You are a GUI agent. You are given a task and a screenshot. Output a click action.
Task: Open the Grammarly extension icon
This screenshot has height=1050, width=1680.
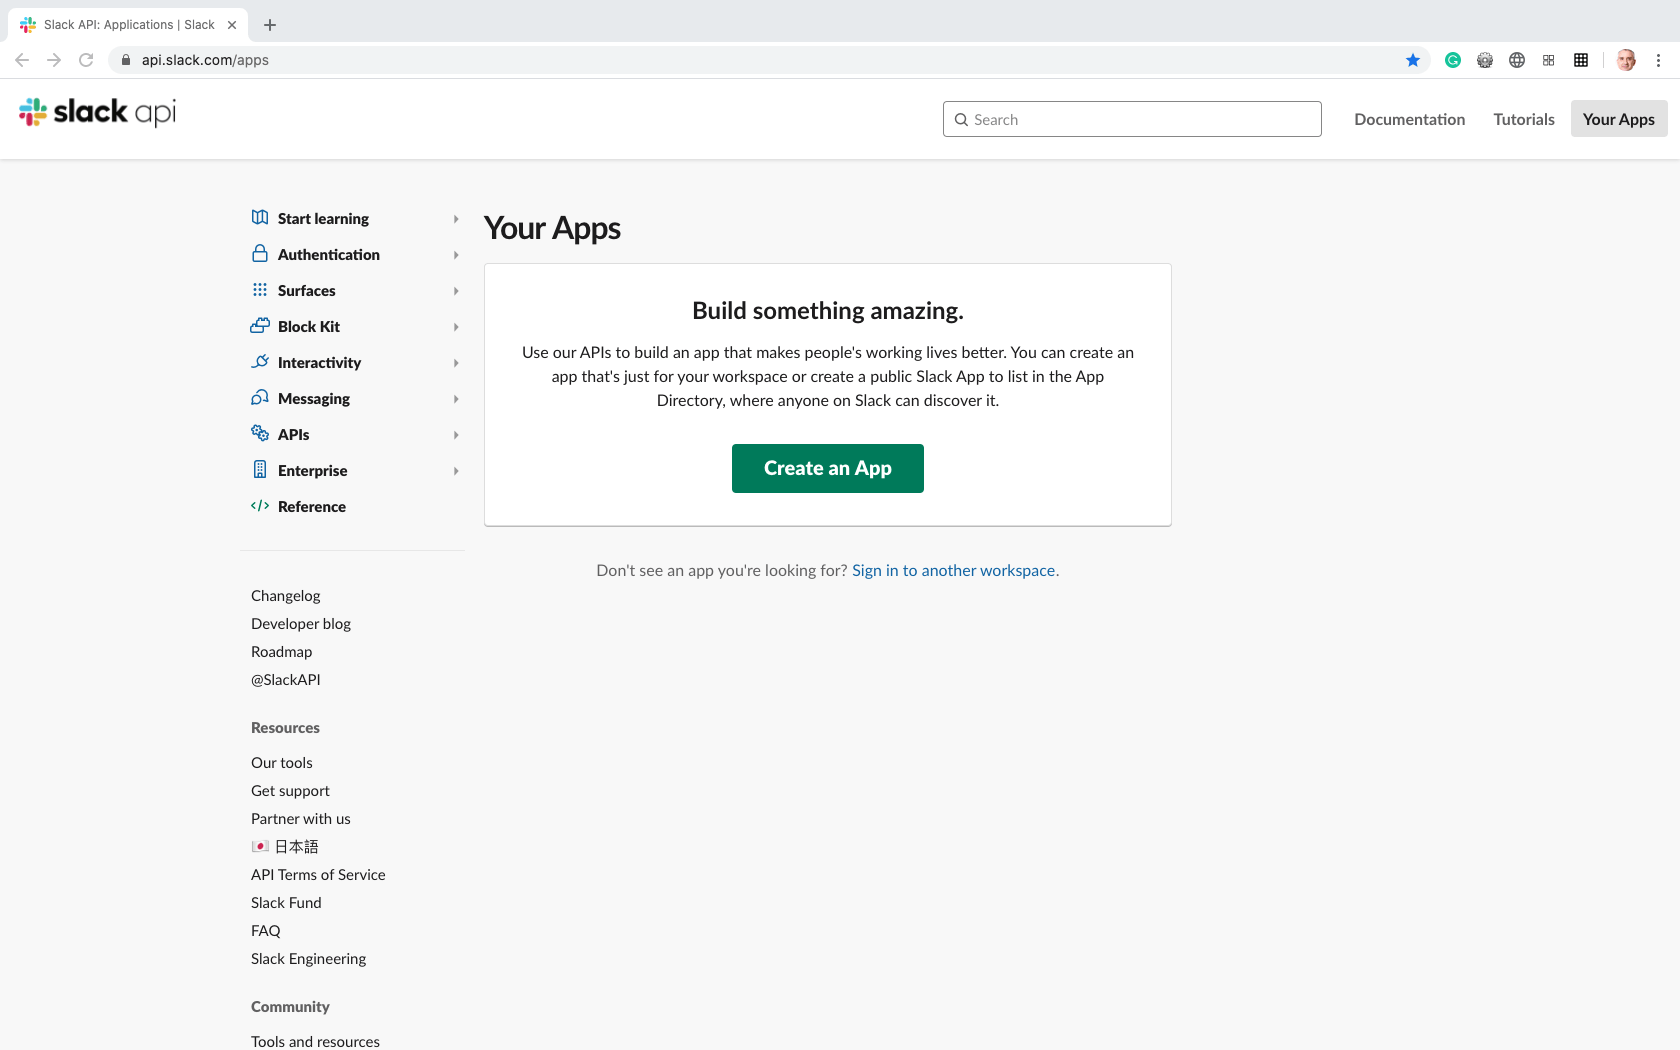pyautogui.click(x=1453, y=60)
